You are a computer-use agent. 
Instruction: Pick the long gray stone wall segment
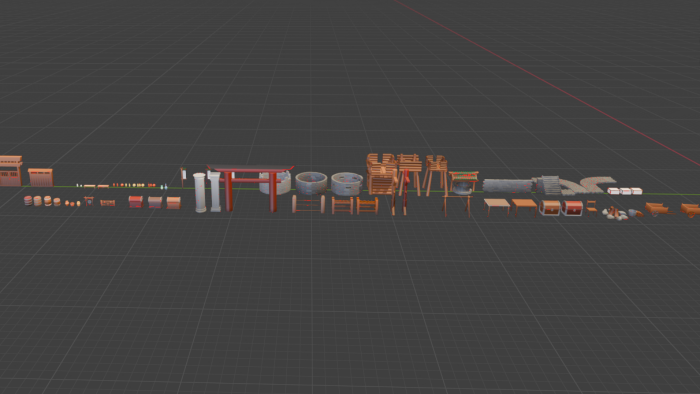click(508, 186)
